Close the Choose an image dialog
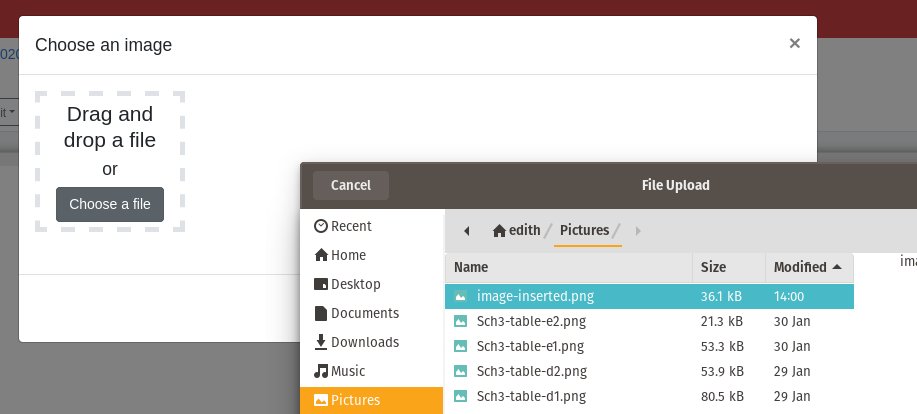 (794, 43)
